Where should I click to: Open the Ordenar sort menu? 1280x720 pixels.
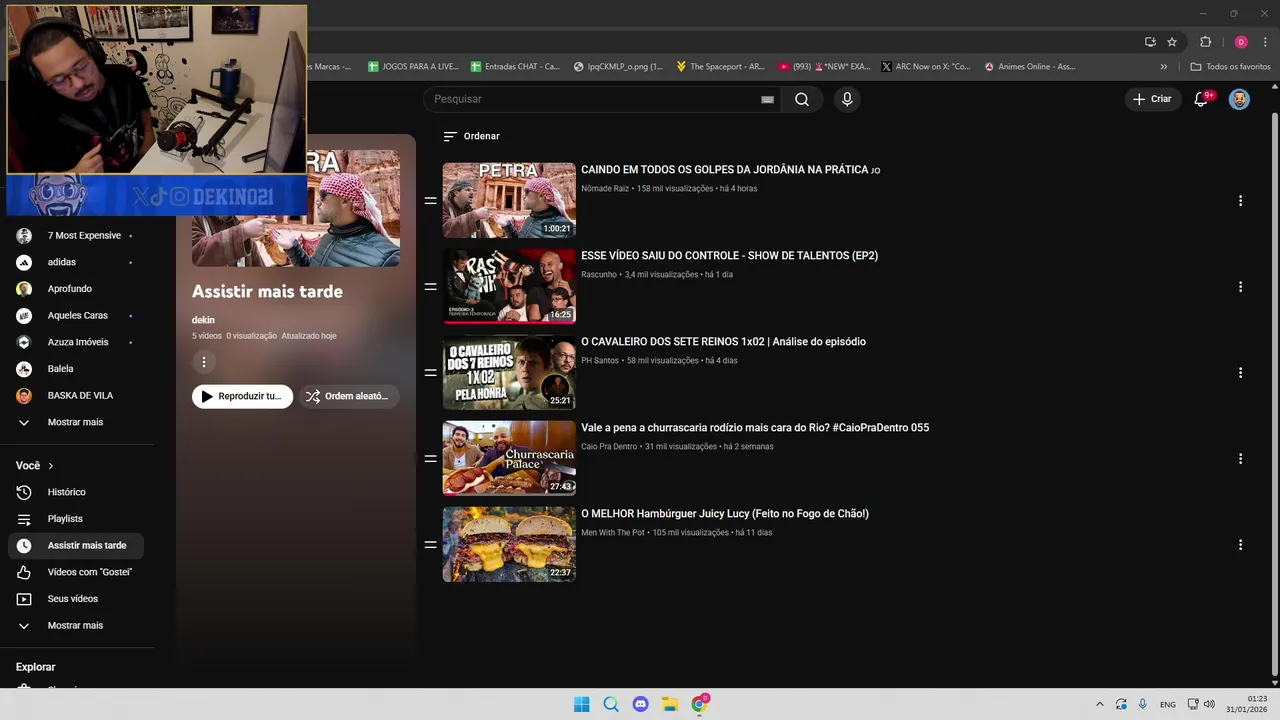tap(471, 136)
